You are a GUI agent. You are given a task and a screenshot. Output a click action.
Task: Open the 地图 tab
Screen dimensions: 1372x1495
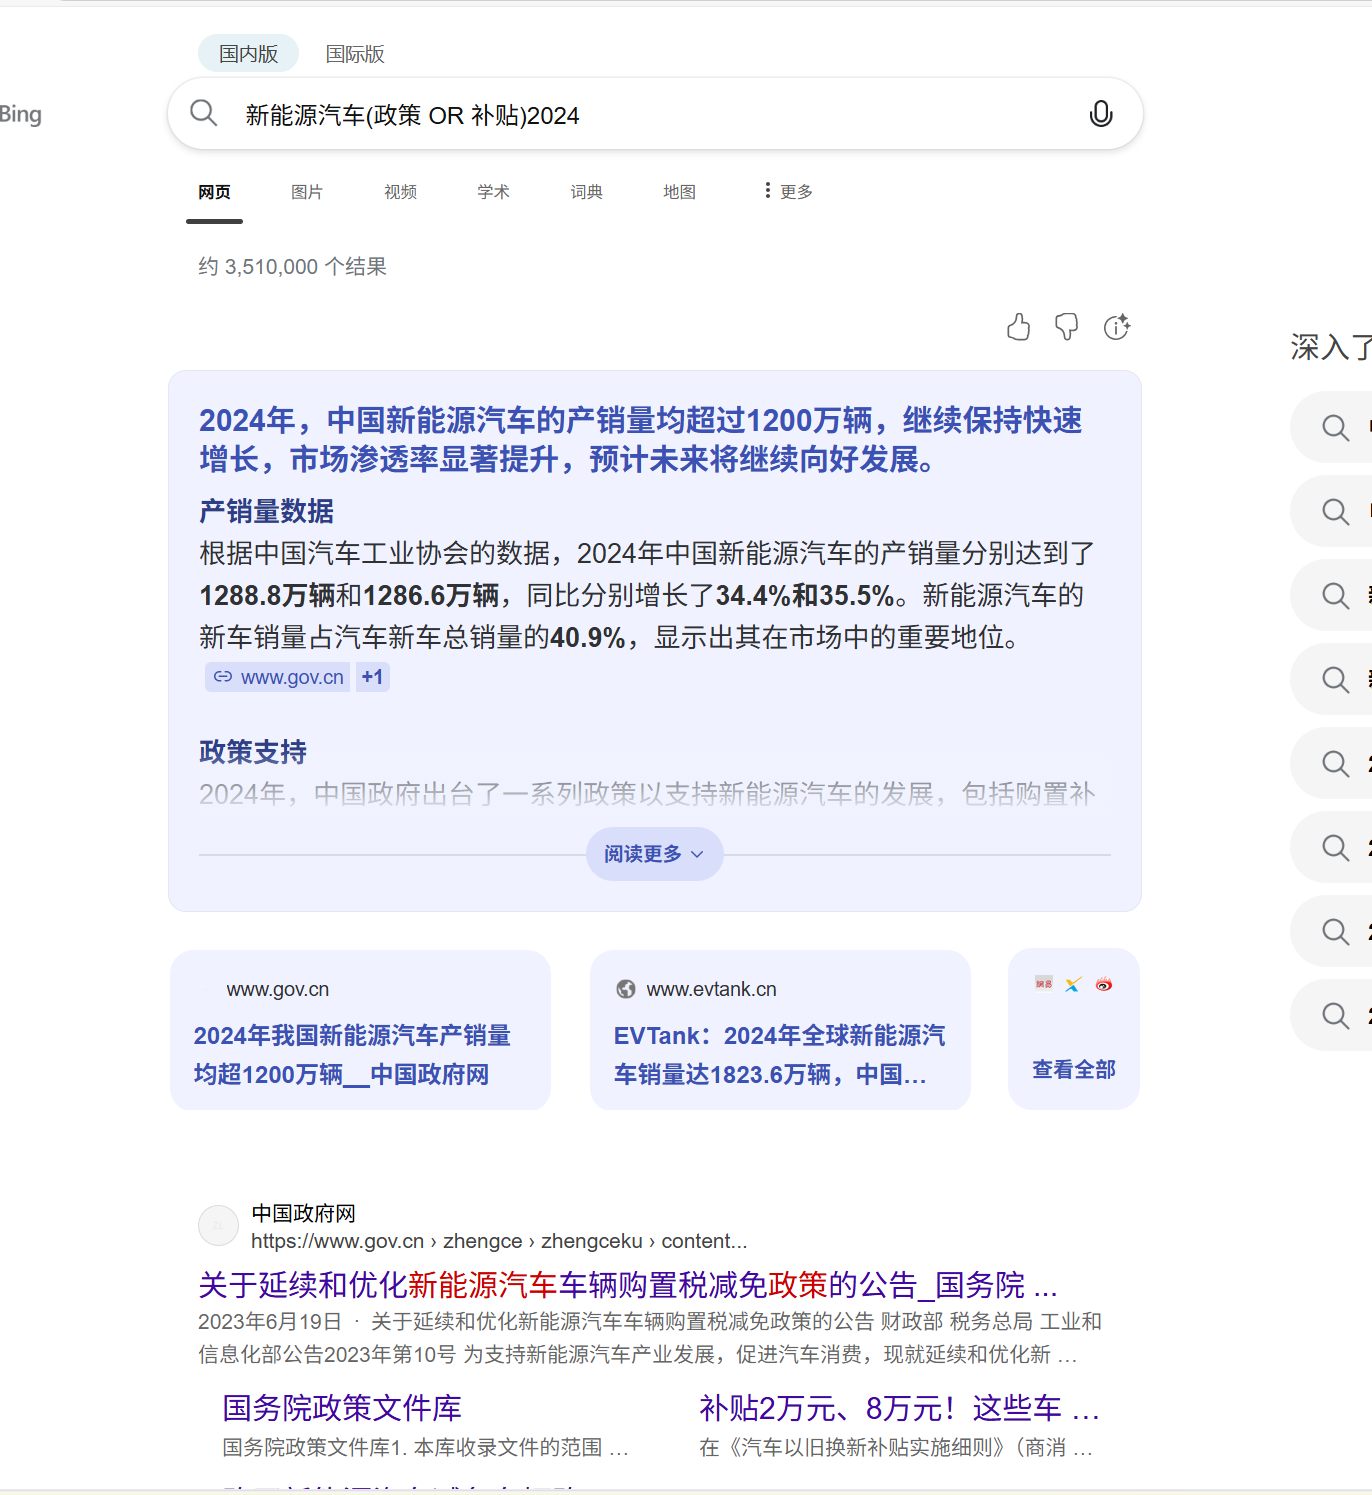pyautogui.click(x=679, y=191)
